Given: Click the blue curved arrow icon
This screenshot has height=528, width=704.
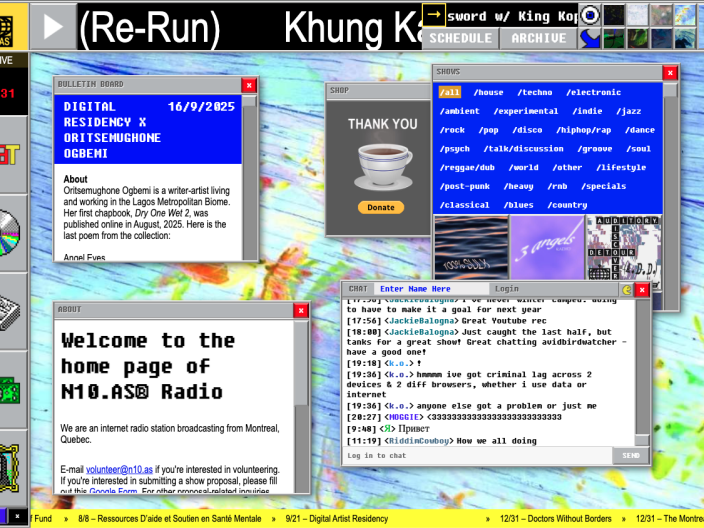Looking at the screenshot, I should coord(590,39).
